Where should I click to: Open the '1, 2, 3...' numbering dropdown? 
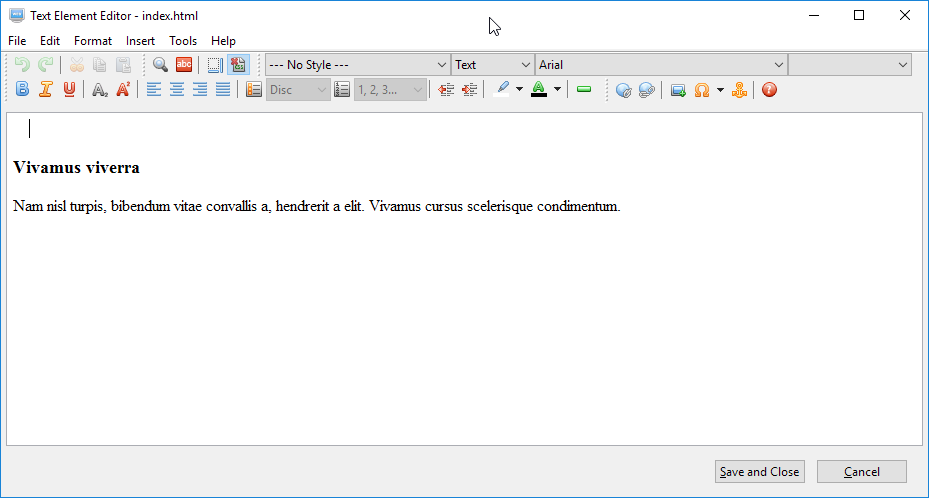coord(390,90)
